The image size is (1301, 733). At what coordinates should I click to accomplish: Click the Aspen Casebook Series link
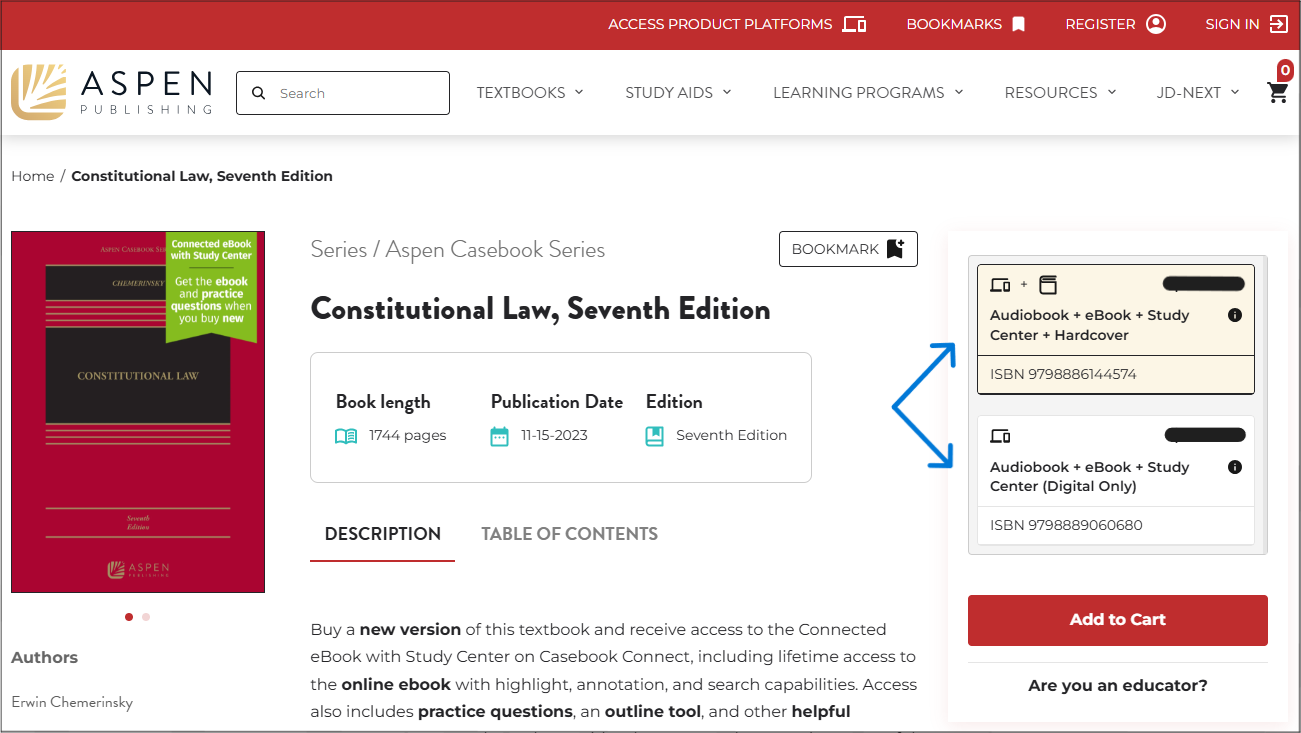[495, 250]
